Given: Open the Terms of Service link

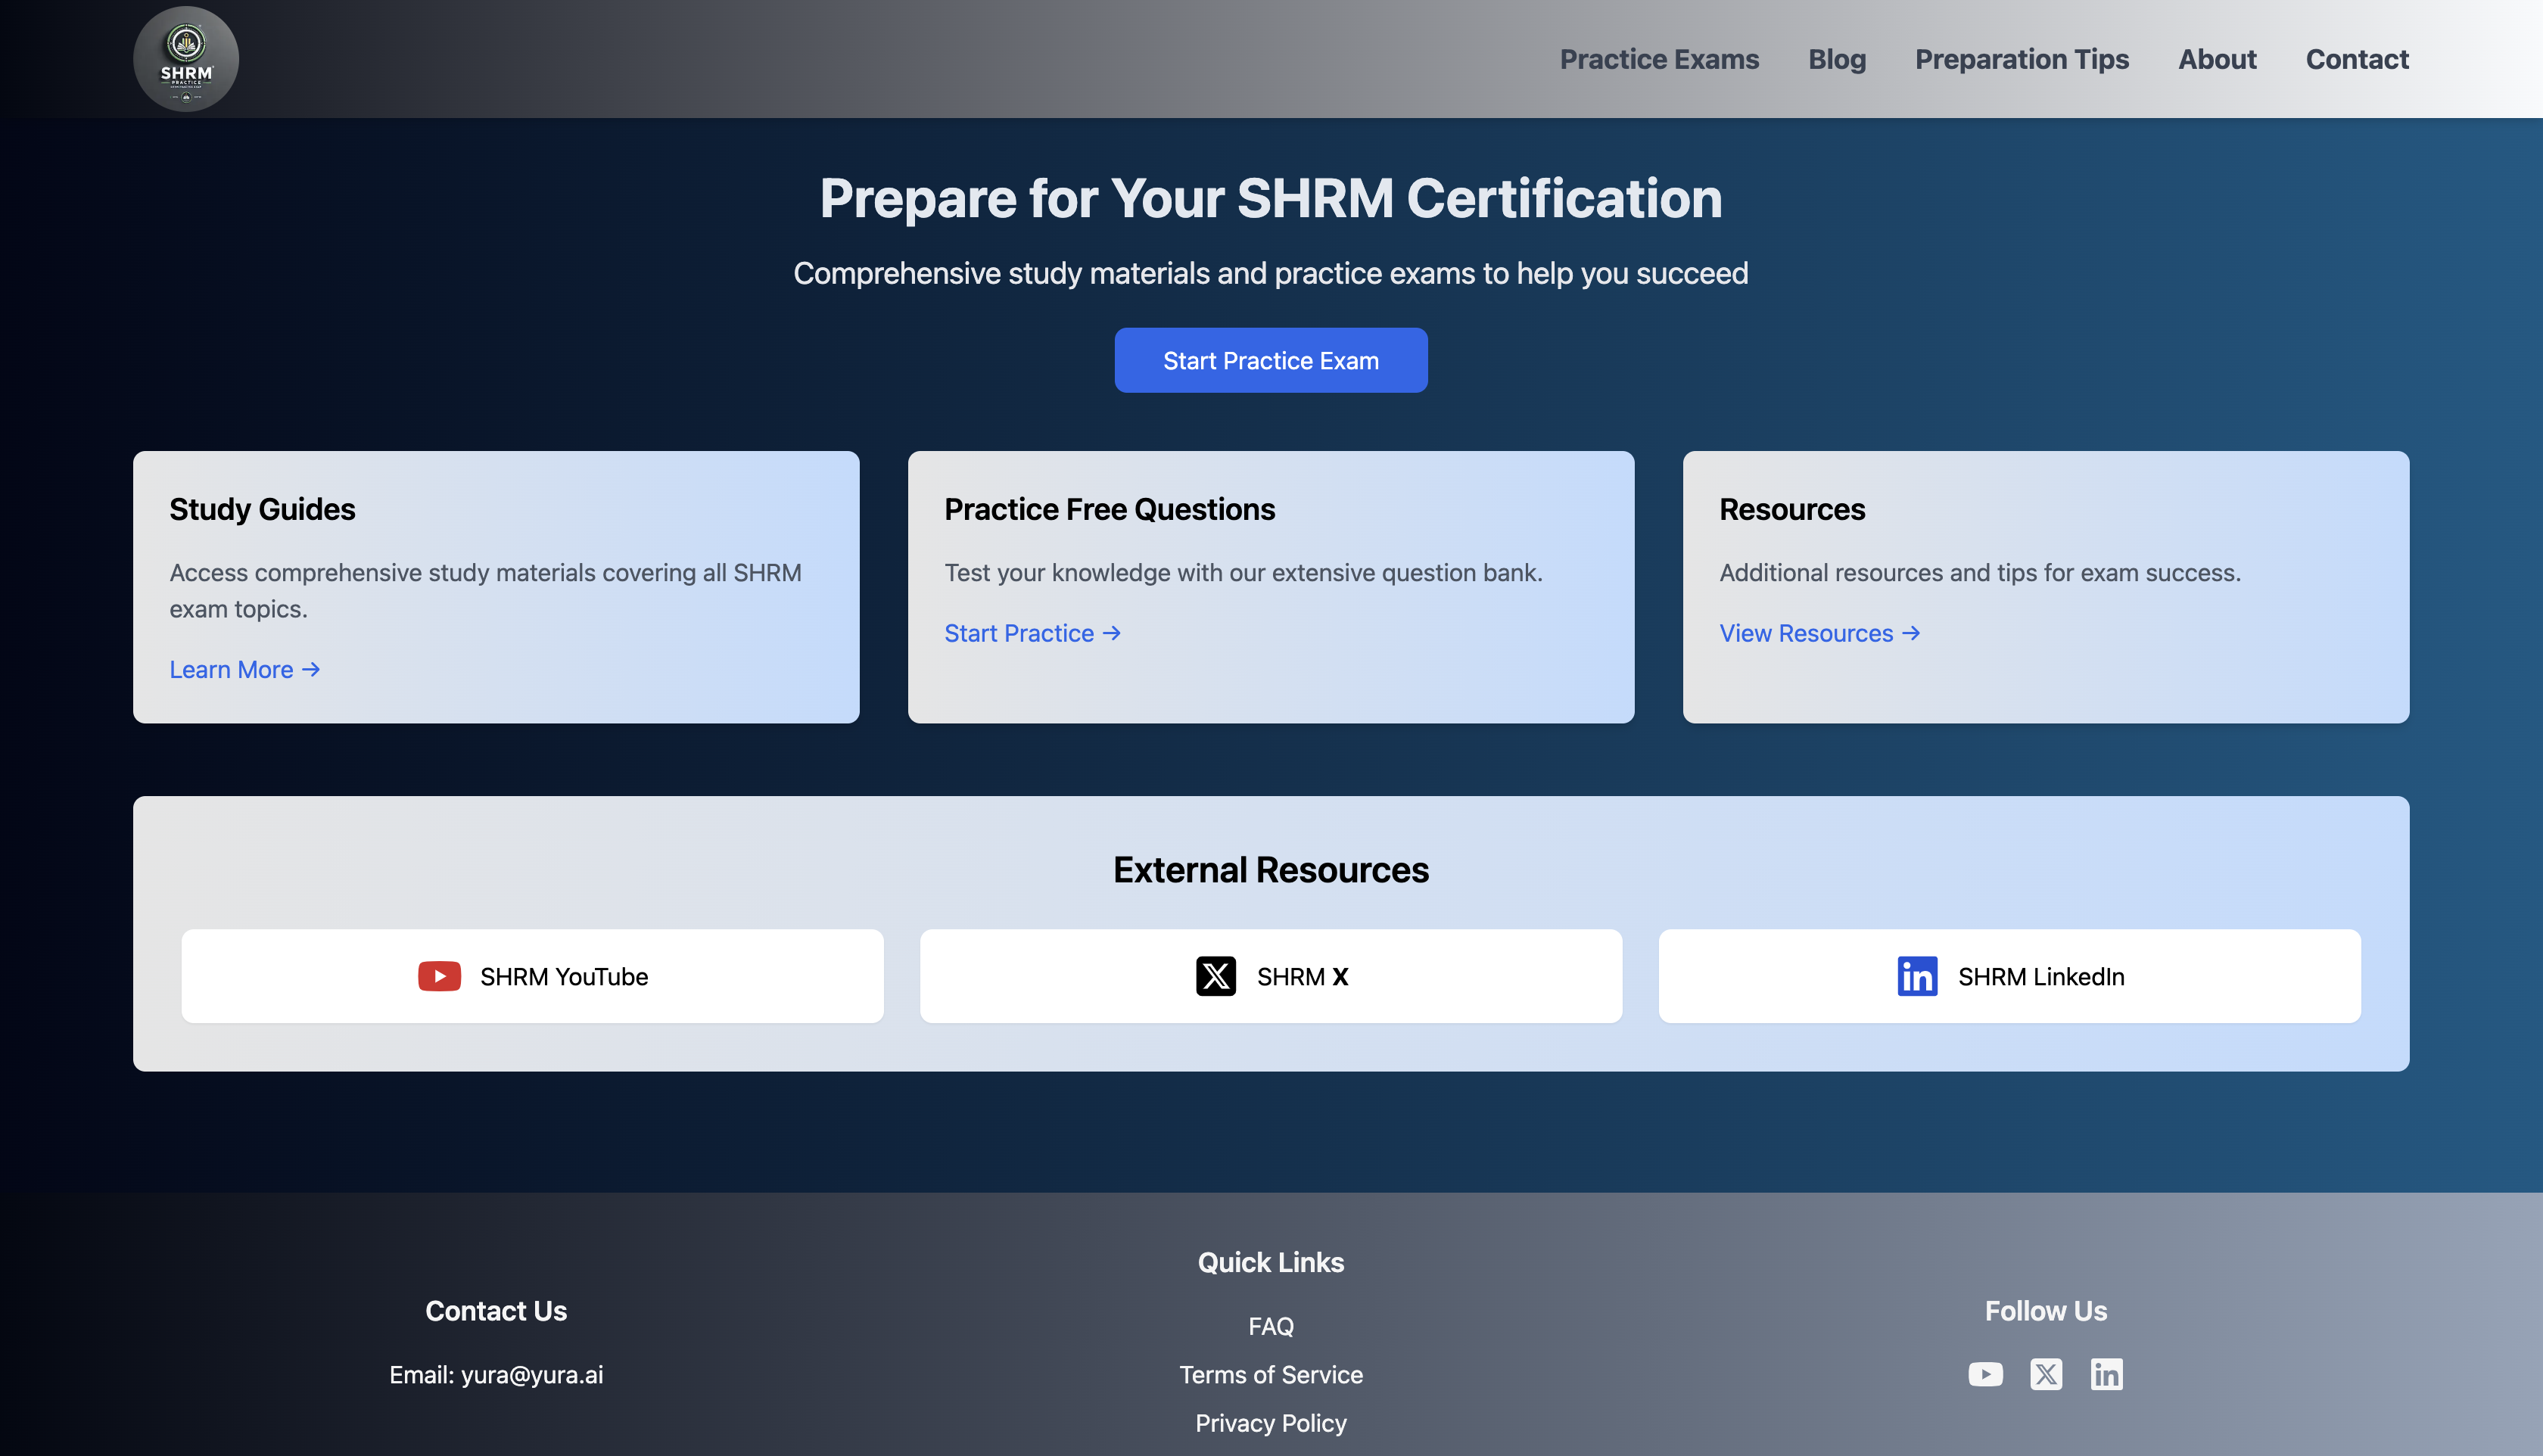Looking at the screenshot, I should [x=1271, y=1374].
